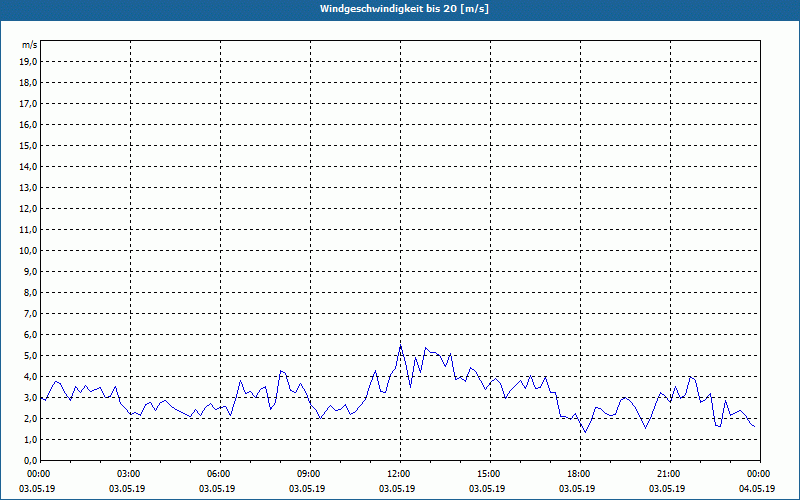
Task: Click the "09:00" x-axis time
Action: tap(310, 473)
